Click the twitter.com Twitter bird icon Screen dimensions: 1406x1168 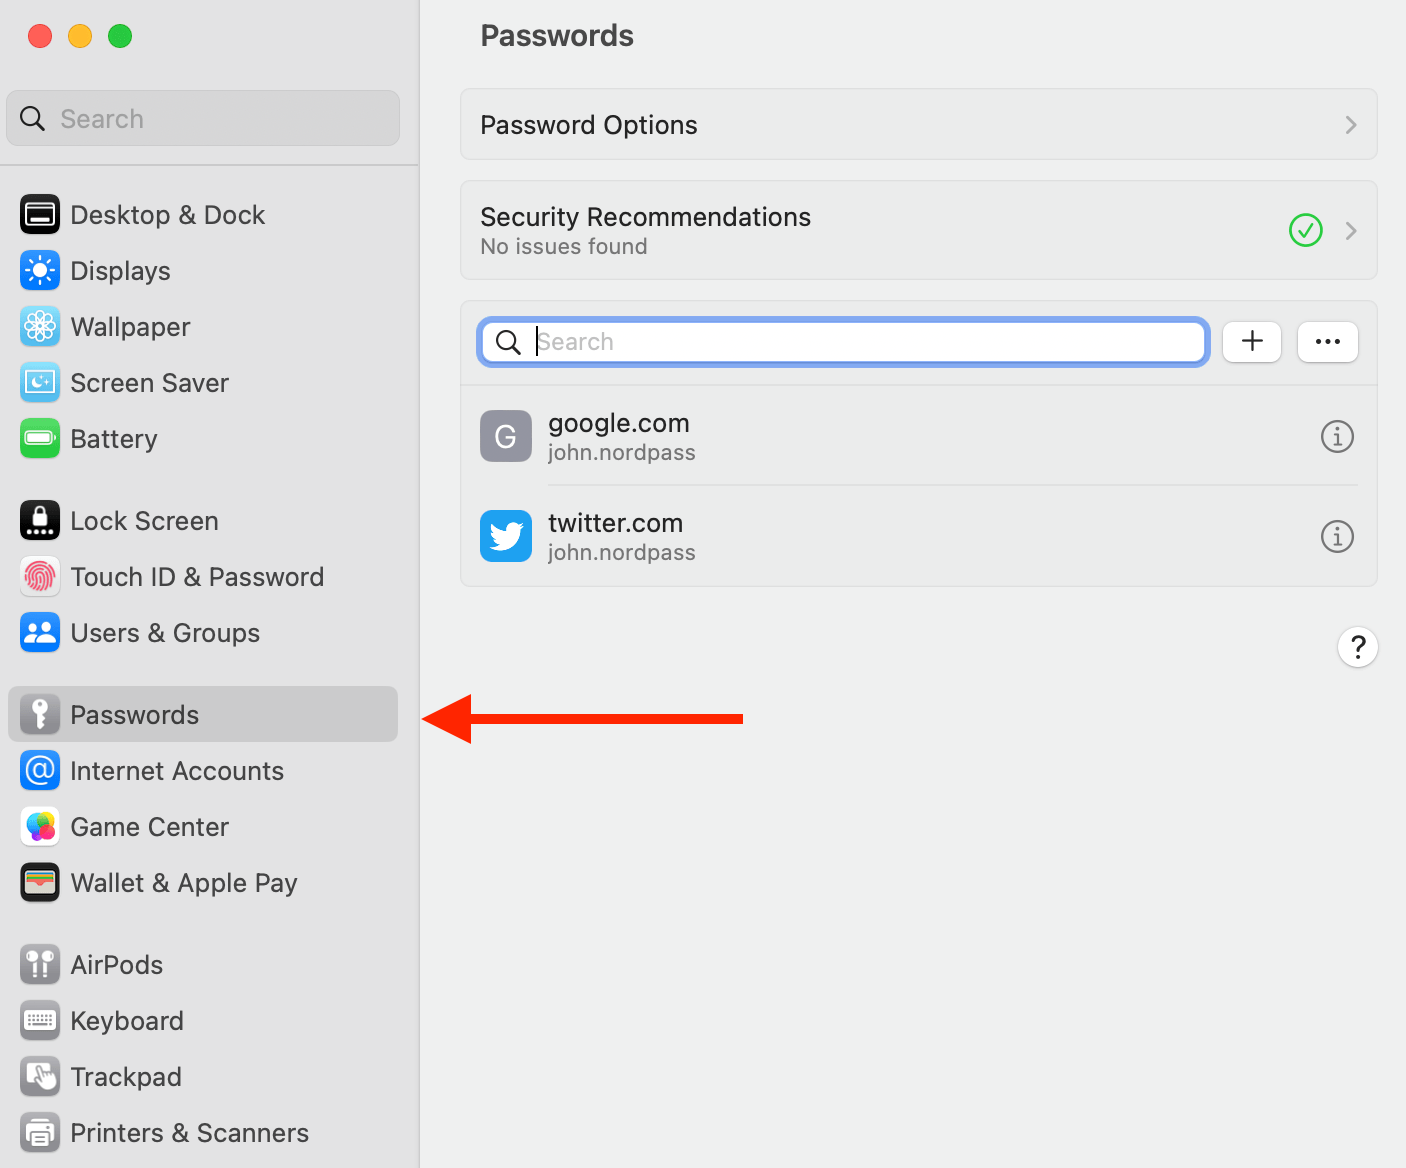click(506, 536)
